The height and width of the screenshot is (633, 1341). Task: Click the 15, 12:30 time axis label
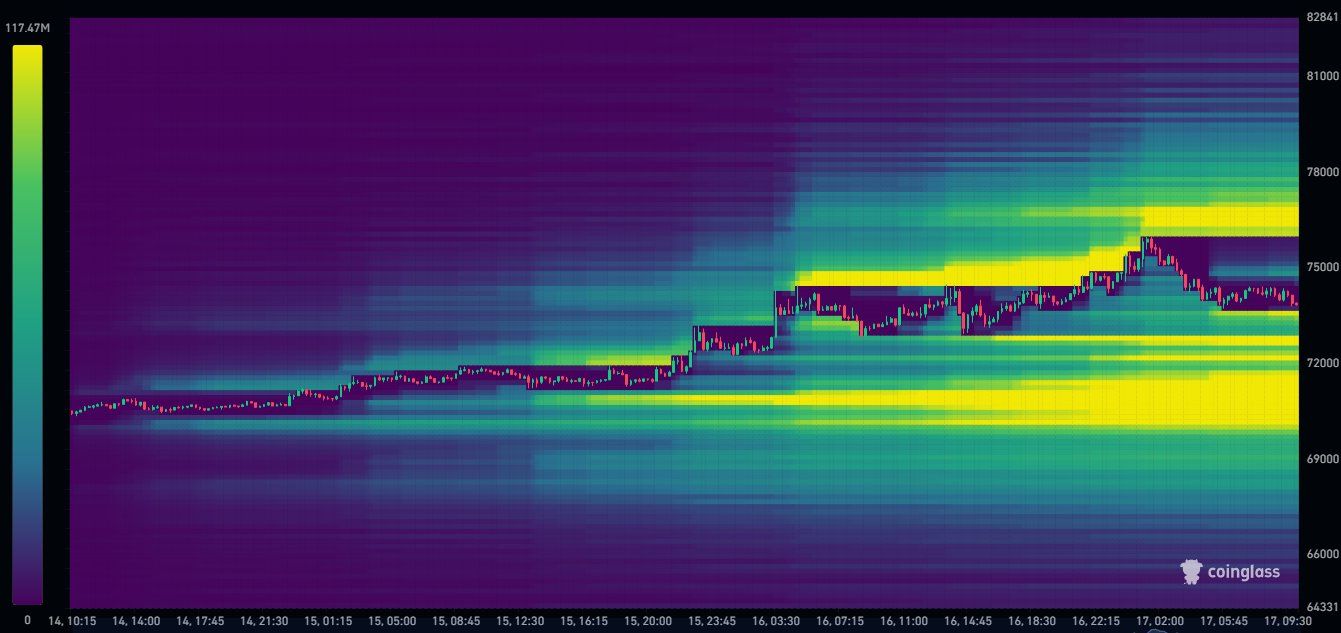coord(522,621)
